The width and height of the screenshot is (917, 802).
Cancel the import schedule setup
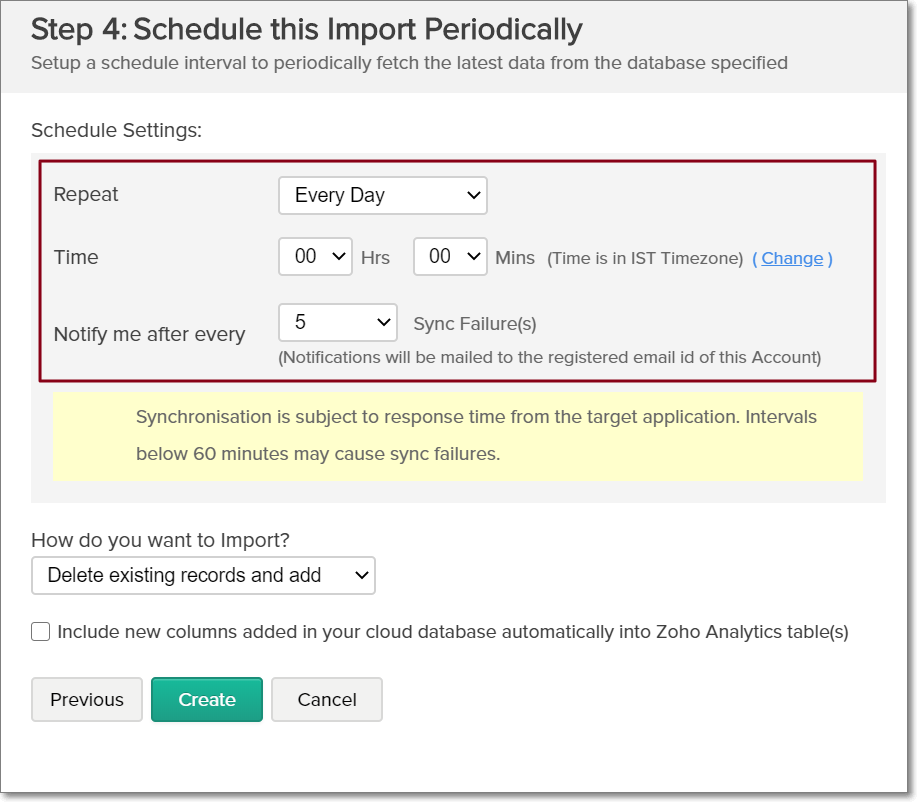(x=327, y=700)
